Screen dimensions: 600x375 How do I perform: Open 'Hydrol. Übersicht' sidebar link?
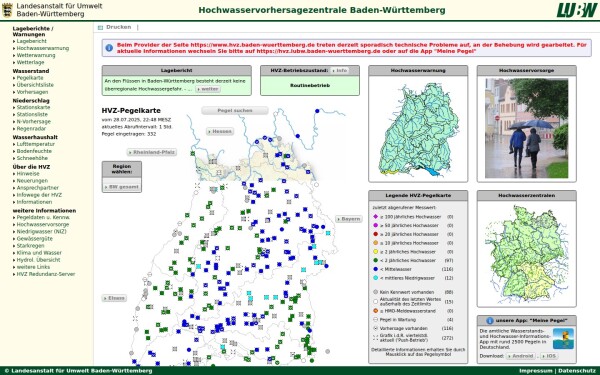point(38,260)
